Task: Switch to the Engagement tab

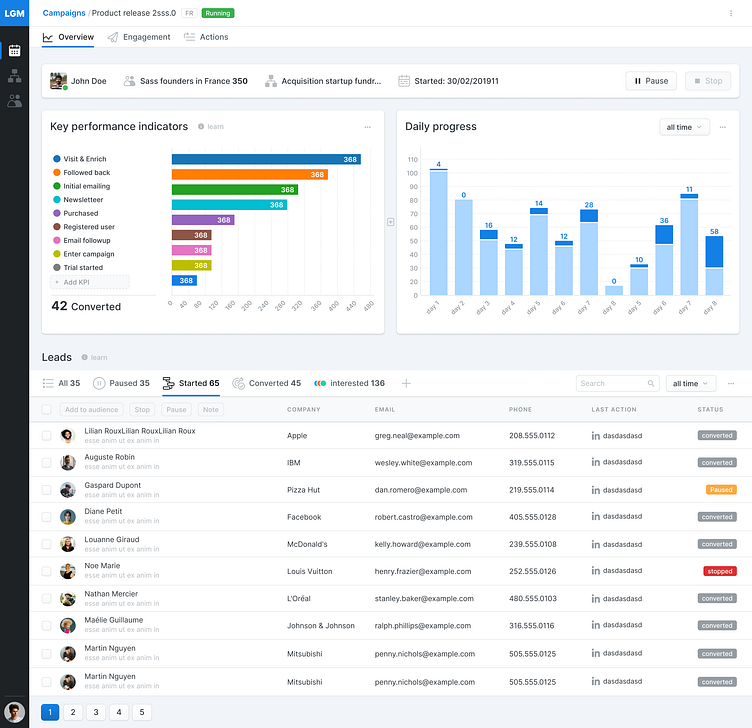Action: (139, 37)
